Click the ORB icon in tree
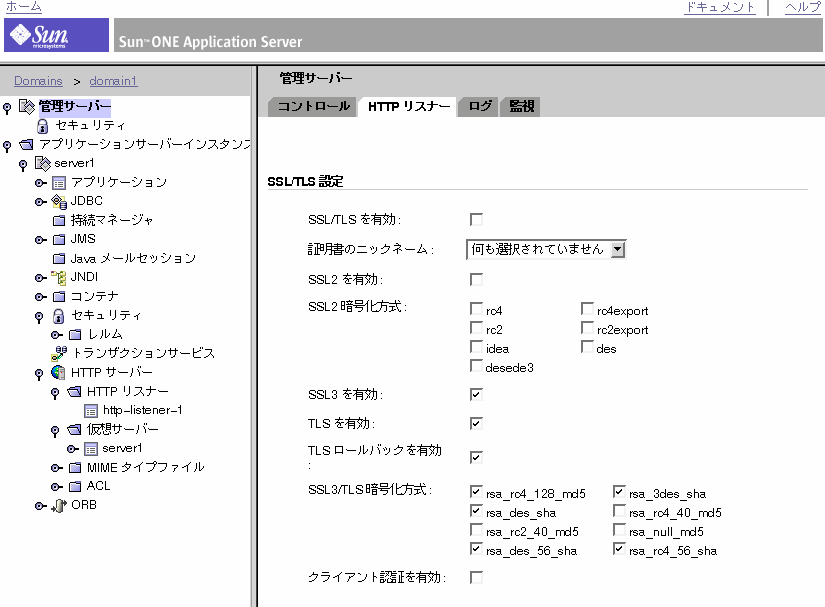Screen dimensions: 825x607 pos(59,505)
